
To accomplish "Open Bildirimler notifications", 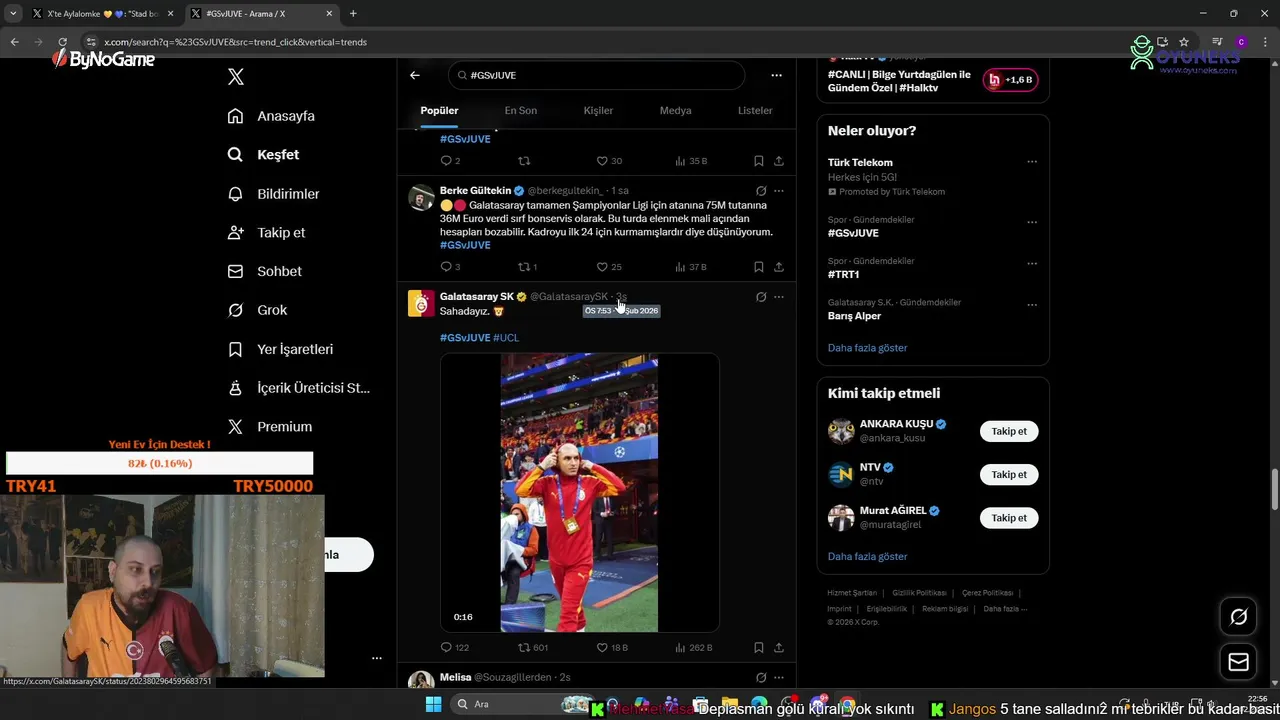I will 273,194.
